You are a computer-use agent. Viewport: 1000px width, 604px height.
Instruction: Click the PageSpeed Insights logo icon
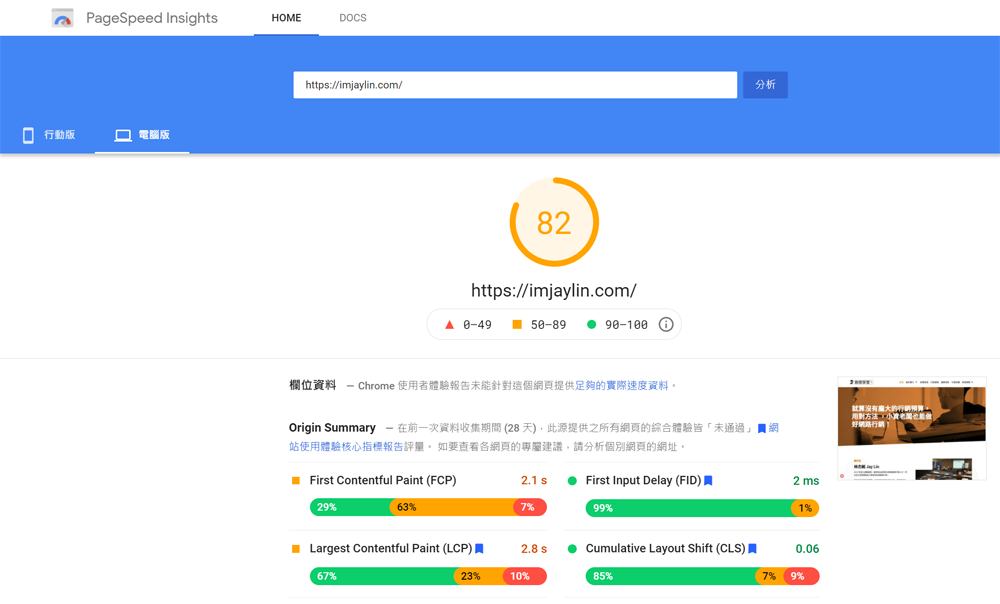62,18
